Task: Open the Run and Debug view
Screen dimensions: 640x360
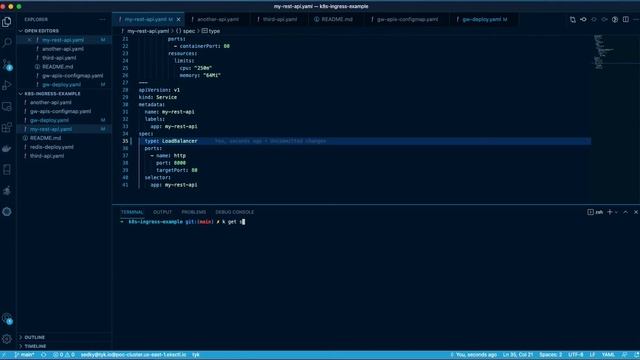Action: point(7,85)
